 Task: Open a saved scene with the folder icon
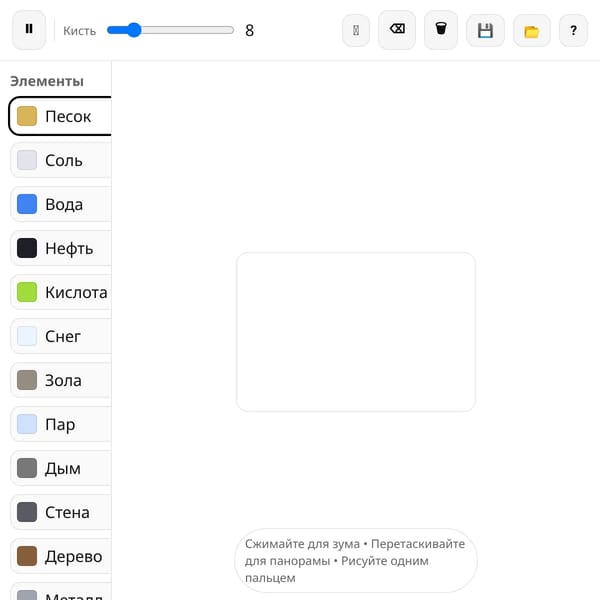click(532, 30)
